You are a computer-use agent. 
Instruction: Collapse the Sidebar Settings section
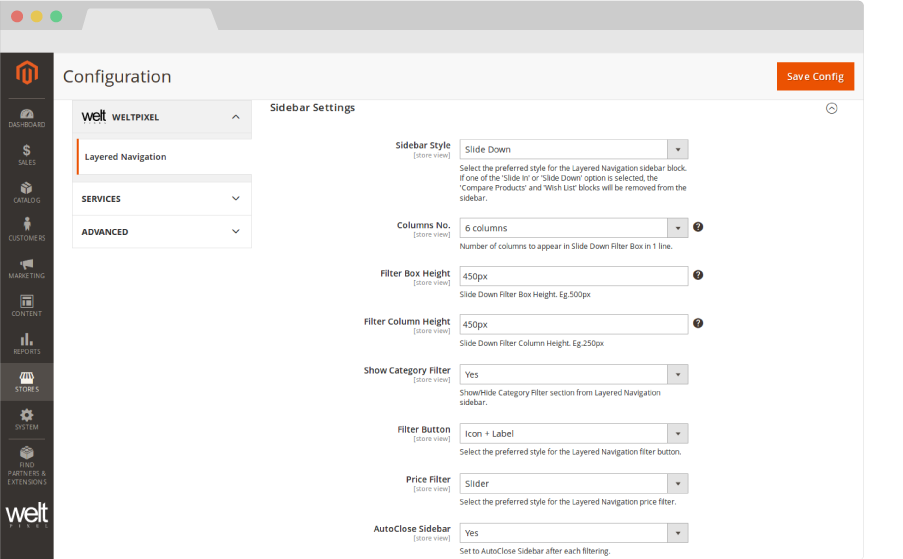click(831, 108)
